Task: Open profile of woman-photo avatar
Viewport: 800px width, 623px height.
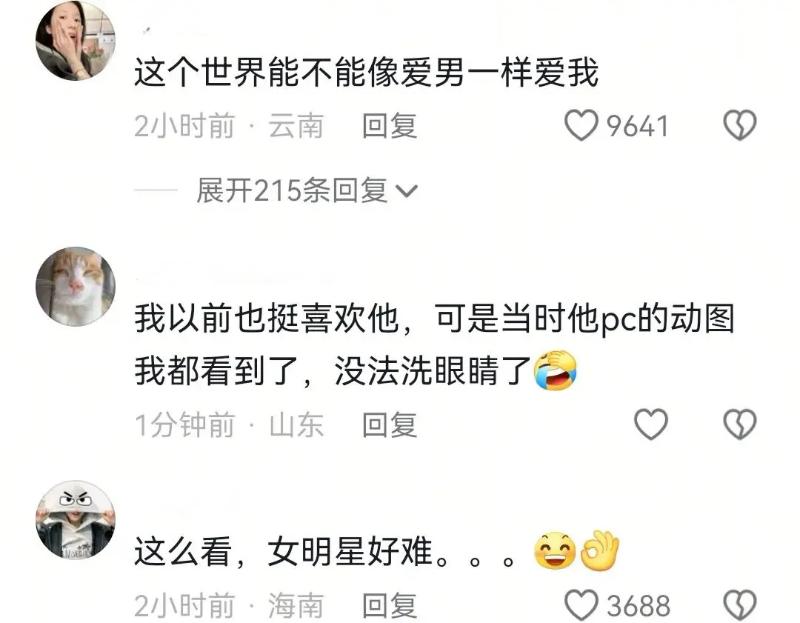Action: pos(76,41)
